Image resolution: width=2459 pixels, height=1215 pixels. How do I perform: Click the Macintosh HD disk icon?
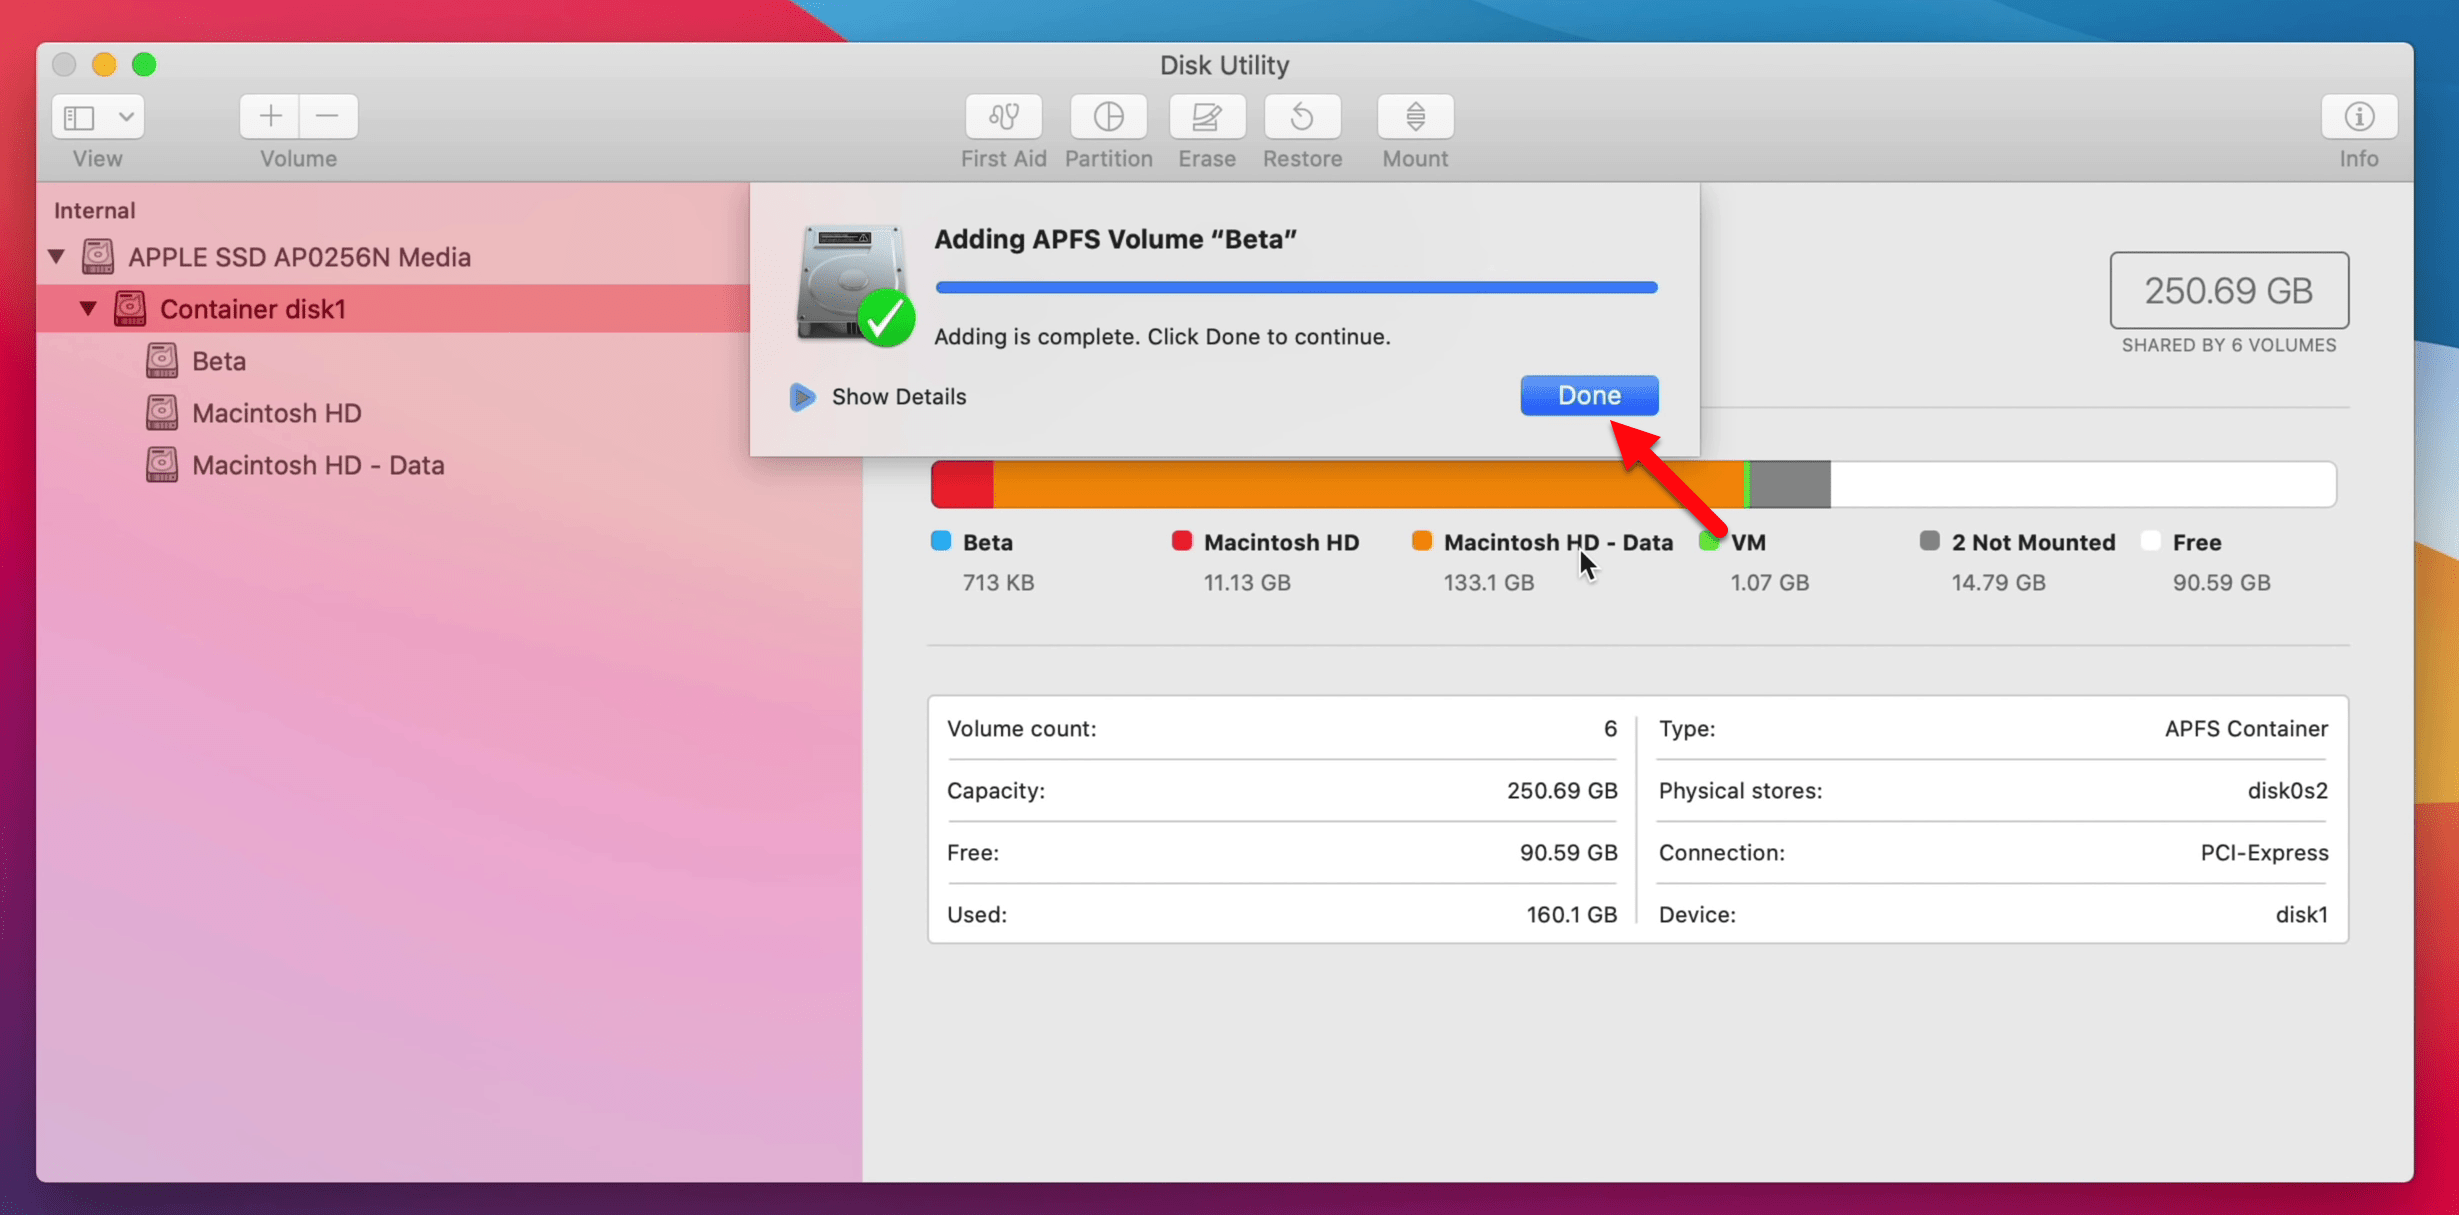[x=162, y=412]
